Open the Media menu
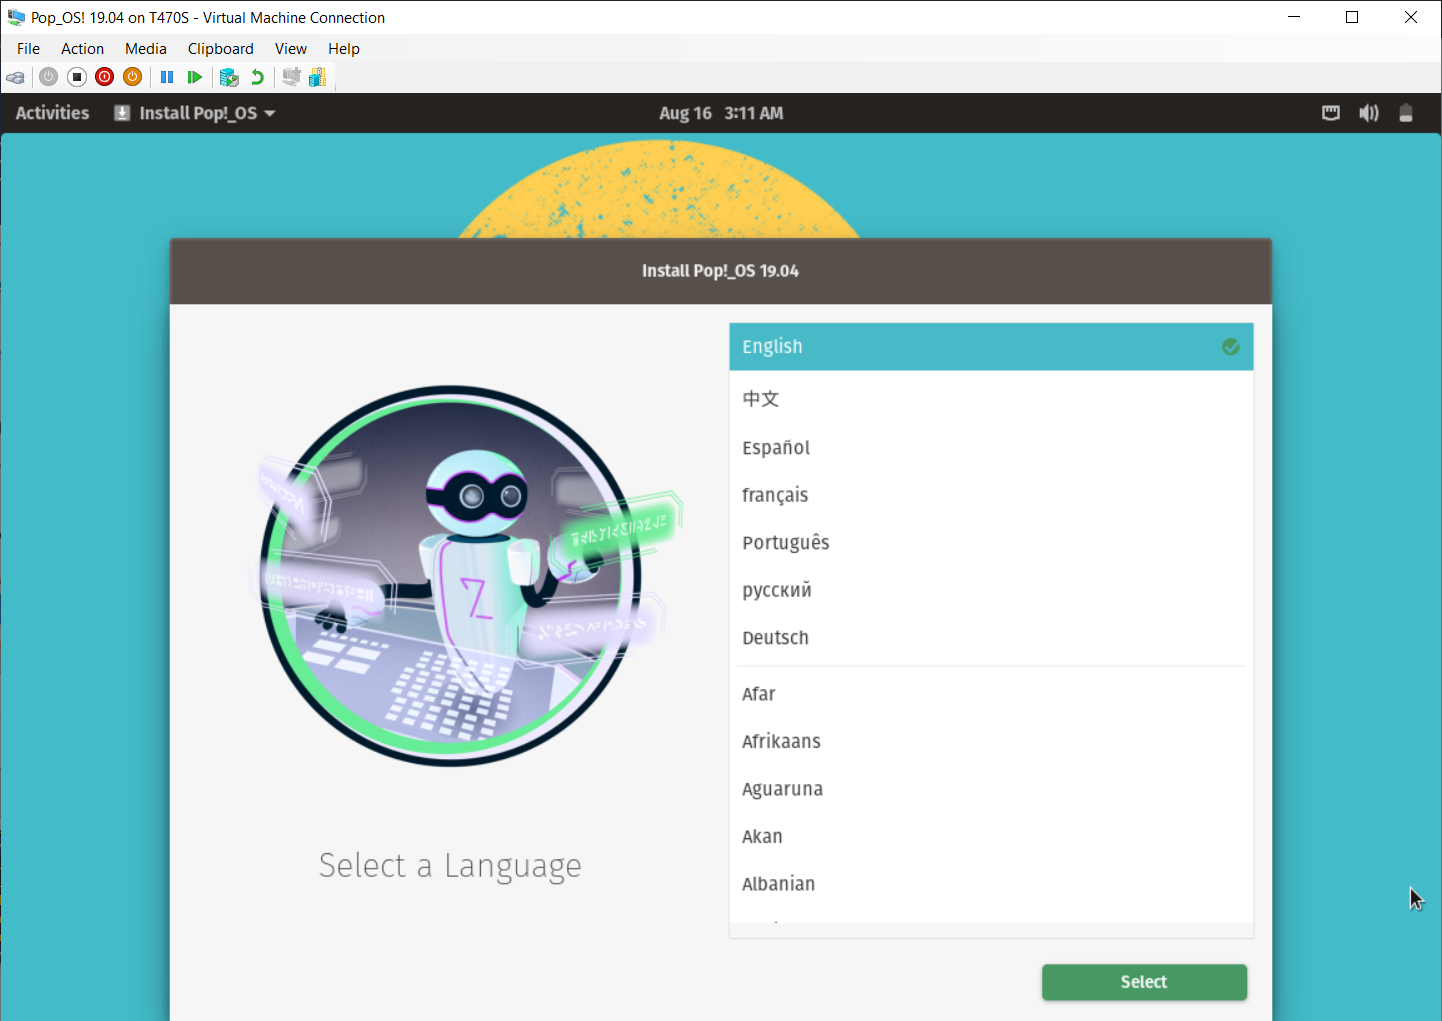This screenshot has height=1021, width=1442. (x=146, y=48)
